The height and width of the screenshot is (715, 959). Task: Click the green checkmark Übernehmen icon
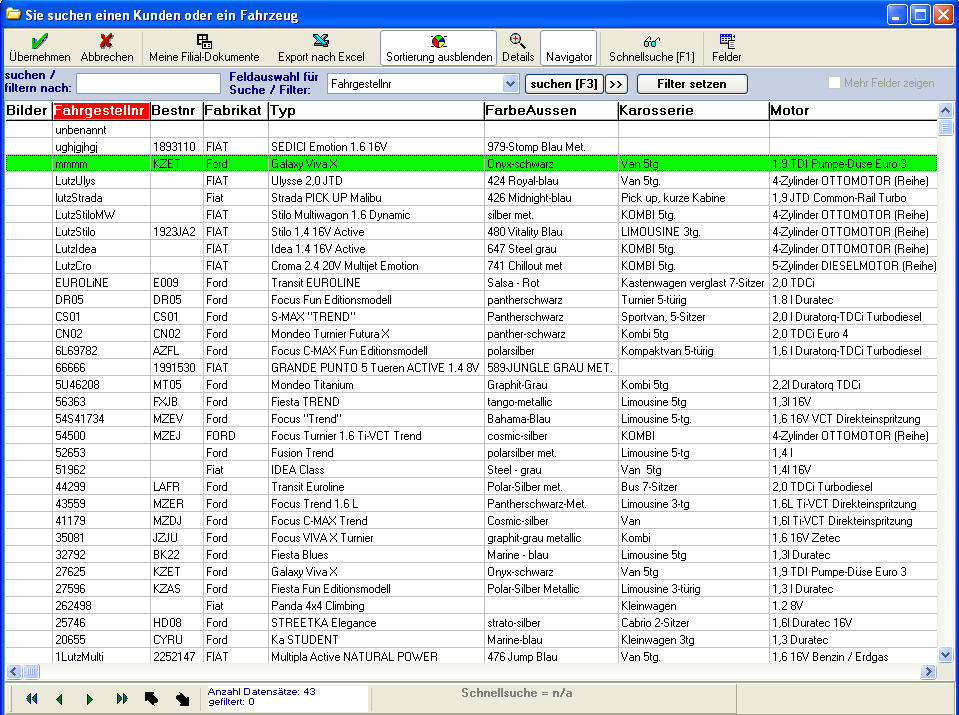(40, 41)
